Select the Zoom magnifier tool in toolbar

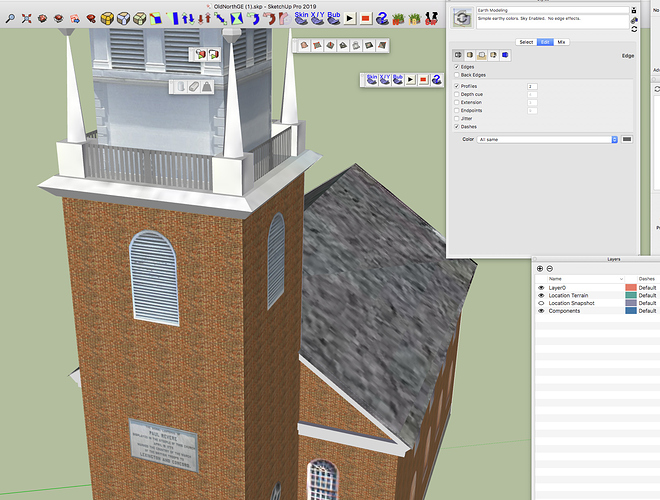pos(10,18)
